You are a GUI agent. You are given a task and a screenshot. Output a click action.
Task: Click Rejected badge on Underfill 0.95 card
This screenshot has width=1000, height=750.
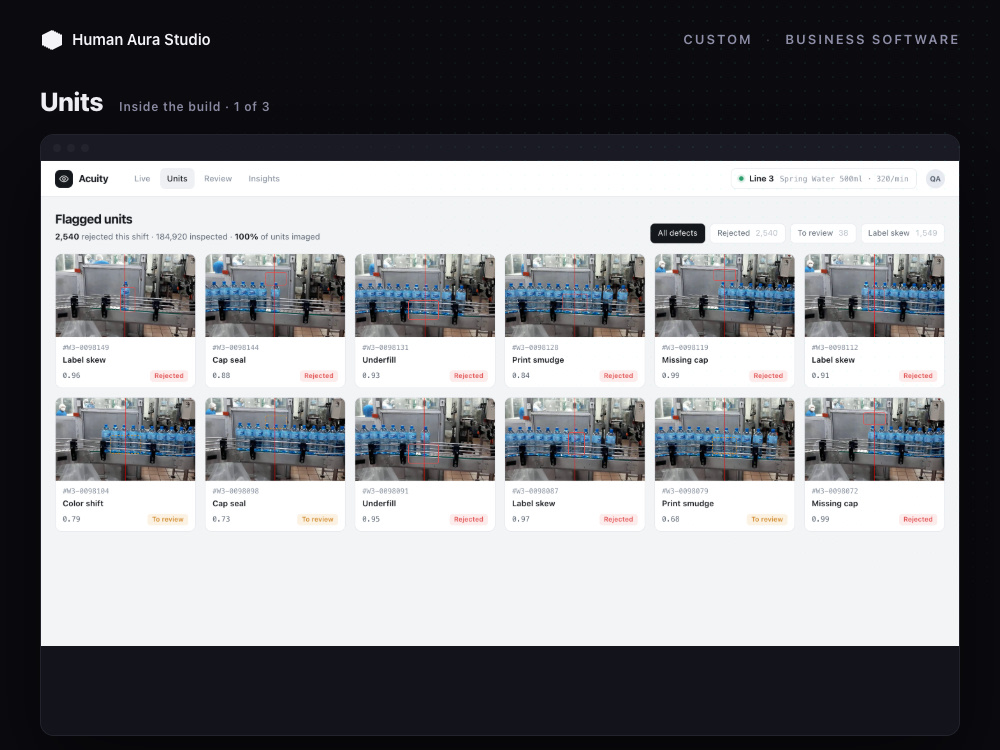coord(469,519)
